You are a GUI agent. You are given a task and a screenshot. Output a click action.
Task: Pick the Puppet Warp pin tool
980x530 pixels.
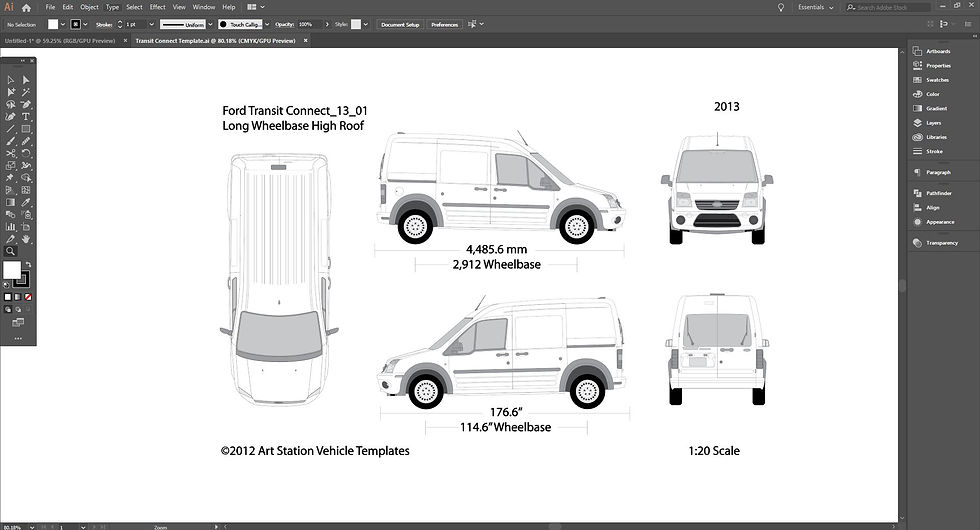coord(11,178)
